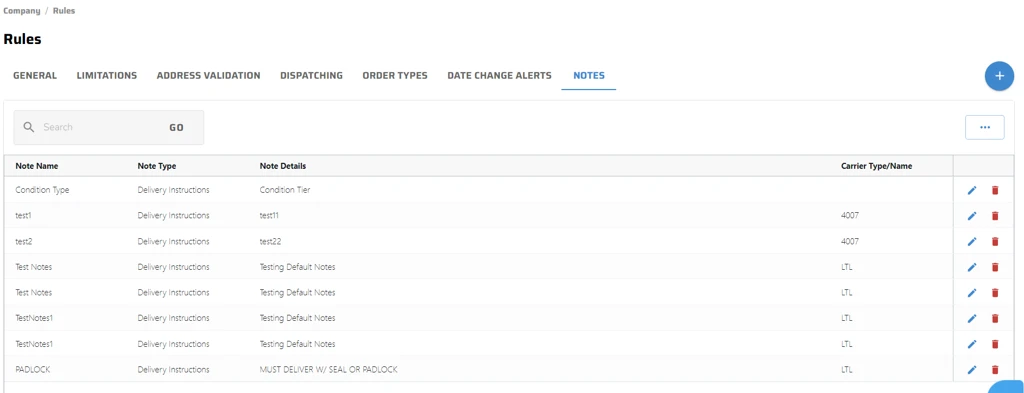The image size is (1024, 393).
Task: Delete the test1 note row
Action: pyautogui.click(x=995, y=215)
